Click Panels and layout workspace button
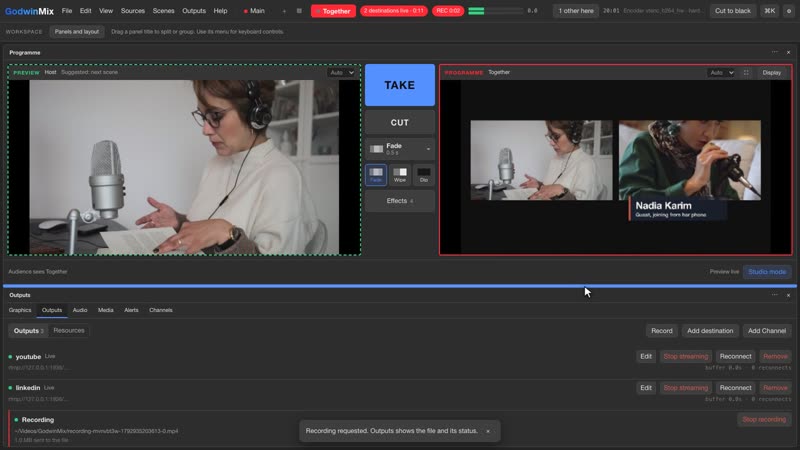 [x=77, y=32]
